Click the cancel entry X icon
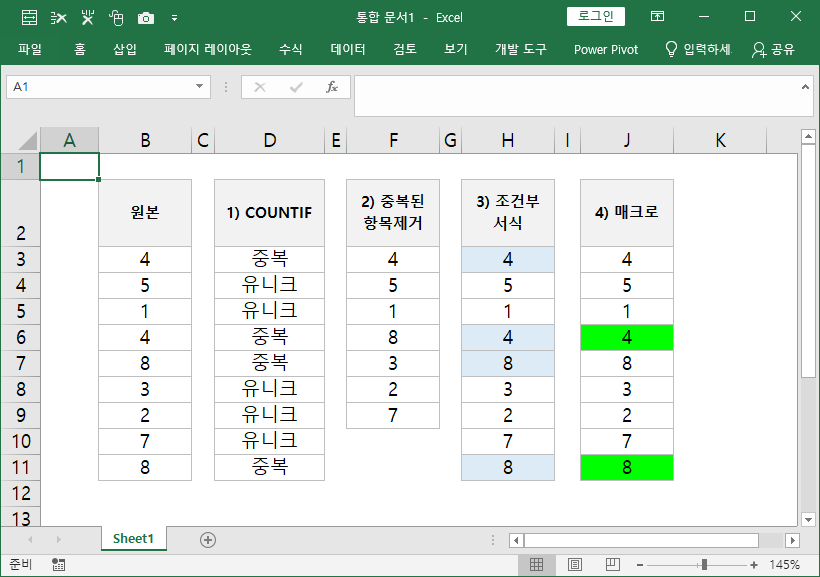Screen dimensions: 820x577 [260, 87]
